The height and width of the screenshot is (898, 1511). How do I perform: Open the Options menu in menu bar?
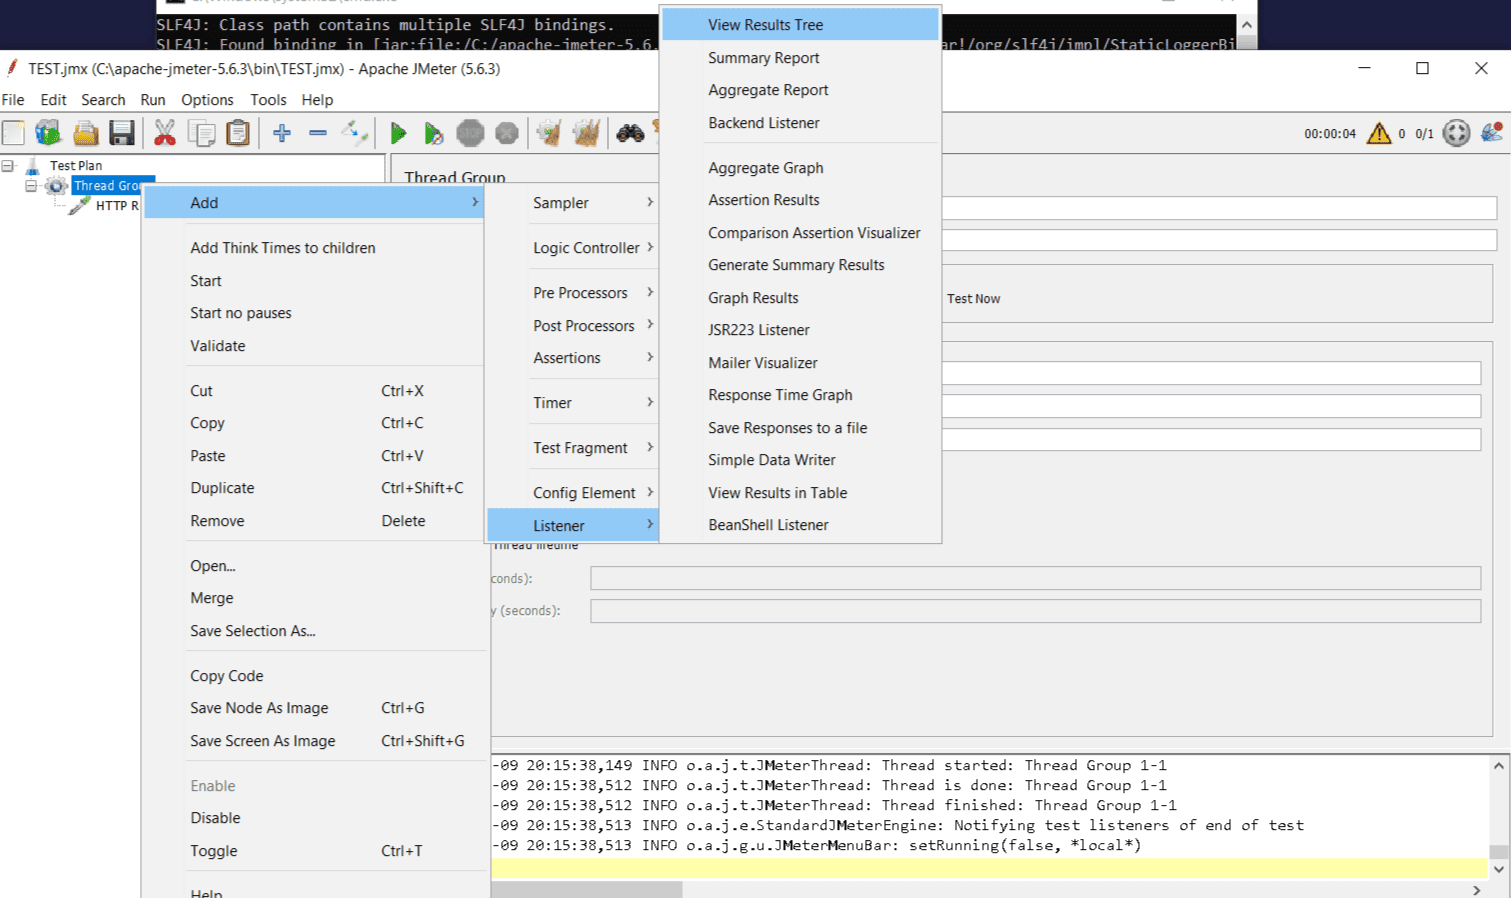point(207,100)
